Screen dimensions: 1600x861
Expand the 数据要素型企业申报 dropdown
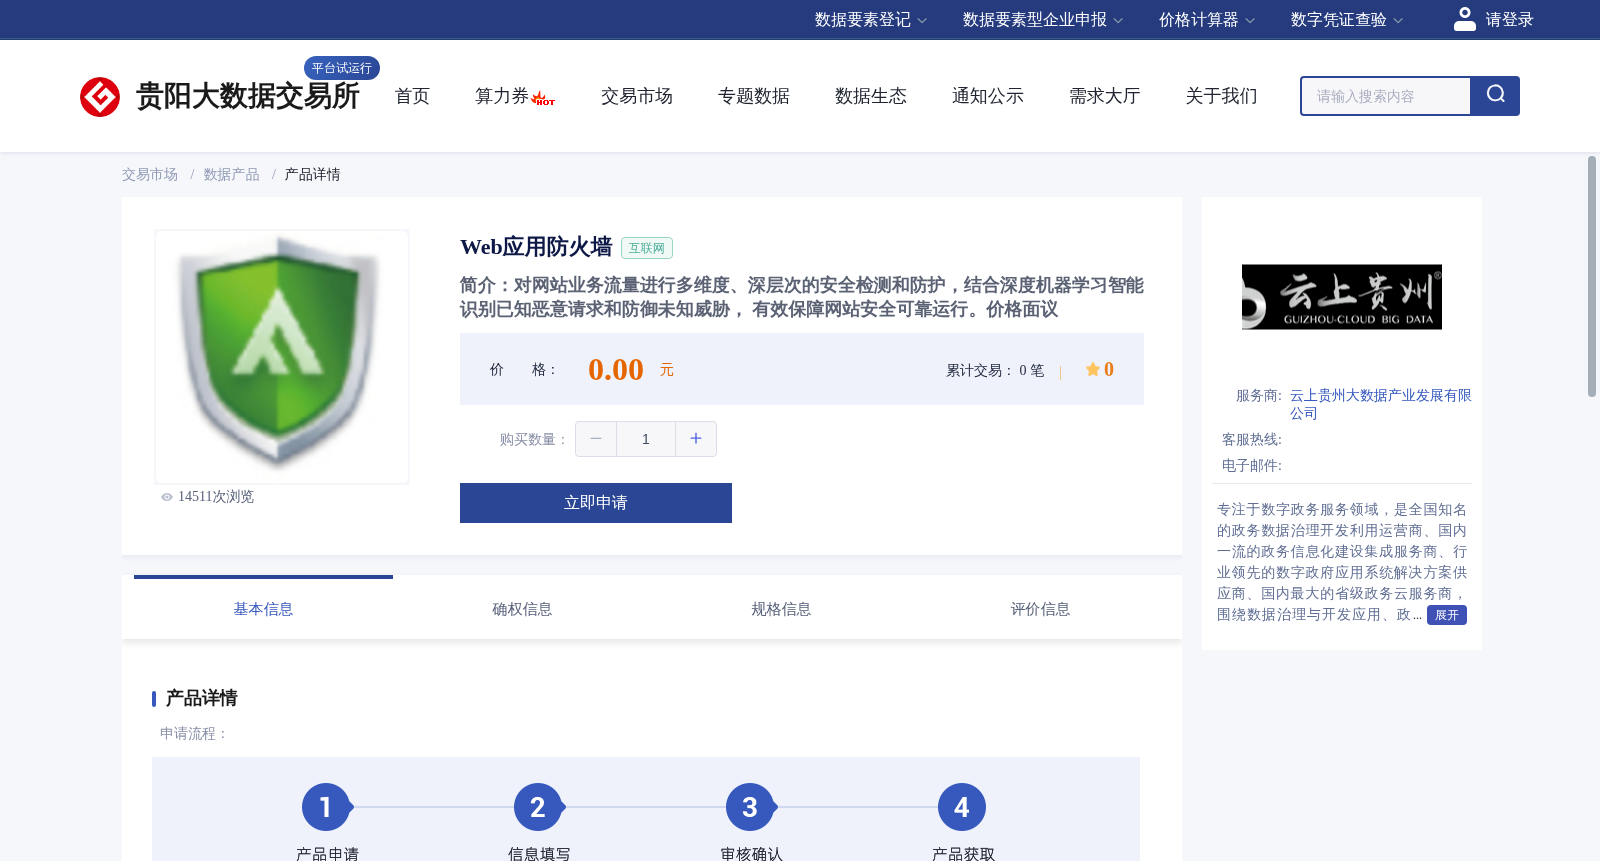point(1043,20)
